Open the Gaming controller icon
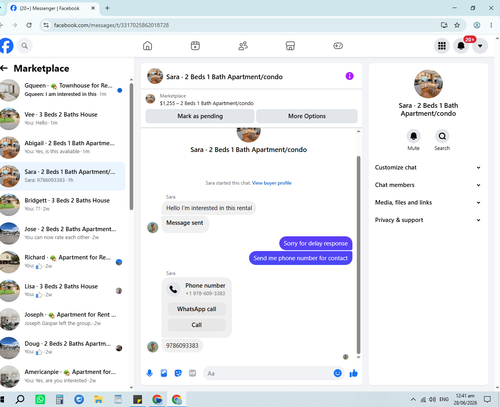The width and height of the screenshot is (500, 407). pyautogui.click(x=338, y=46)
